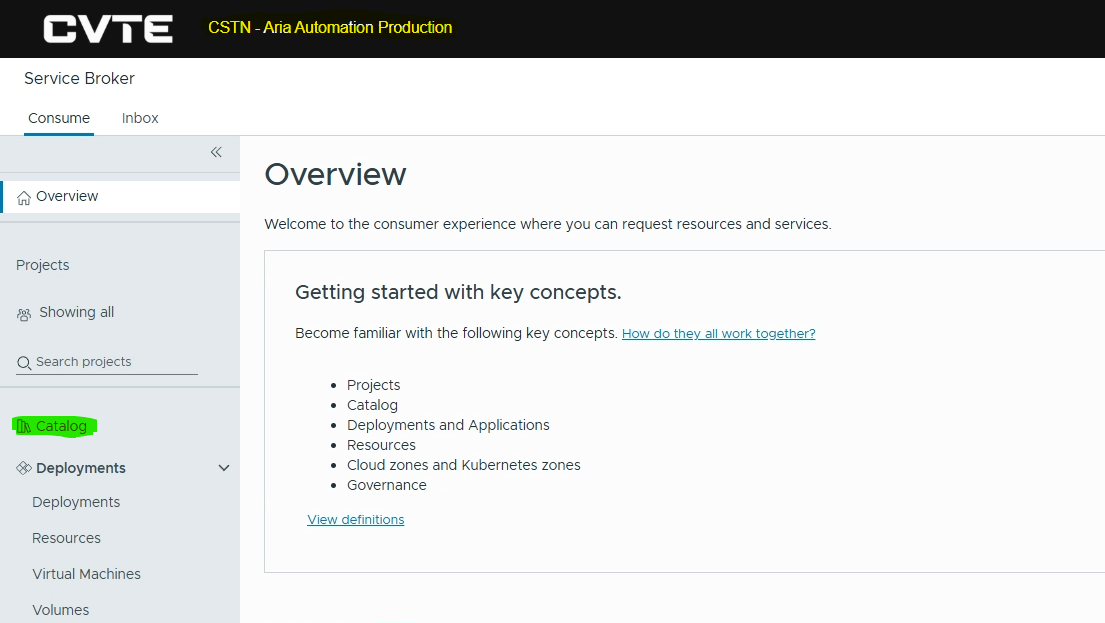
Task: Click the Deployments diamond icon
Action: coord(24,468)
